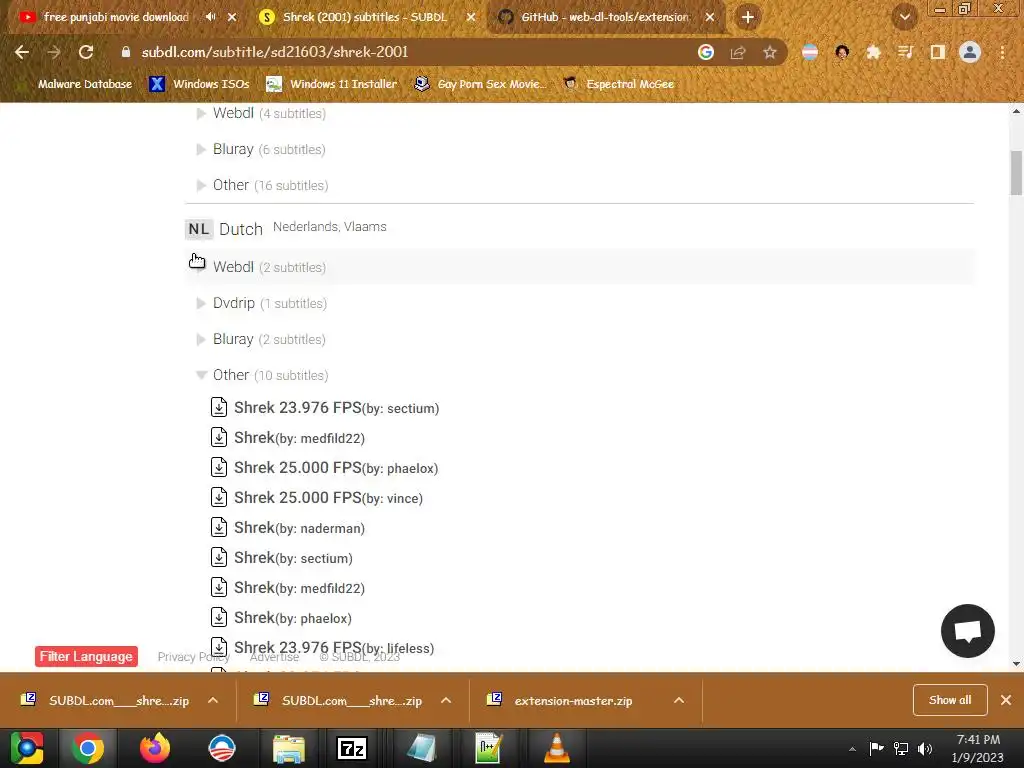Screen dimensions: 1024x768
Task: Expand the upper Webdl (4 subtitles) group
Action: tap(269, 113)
